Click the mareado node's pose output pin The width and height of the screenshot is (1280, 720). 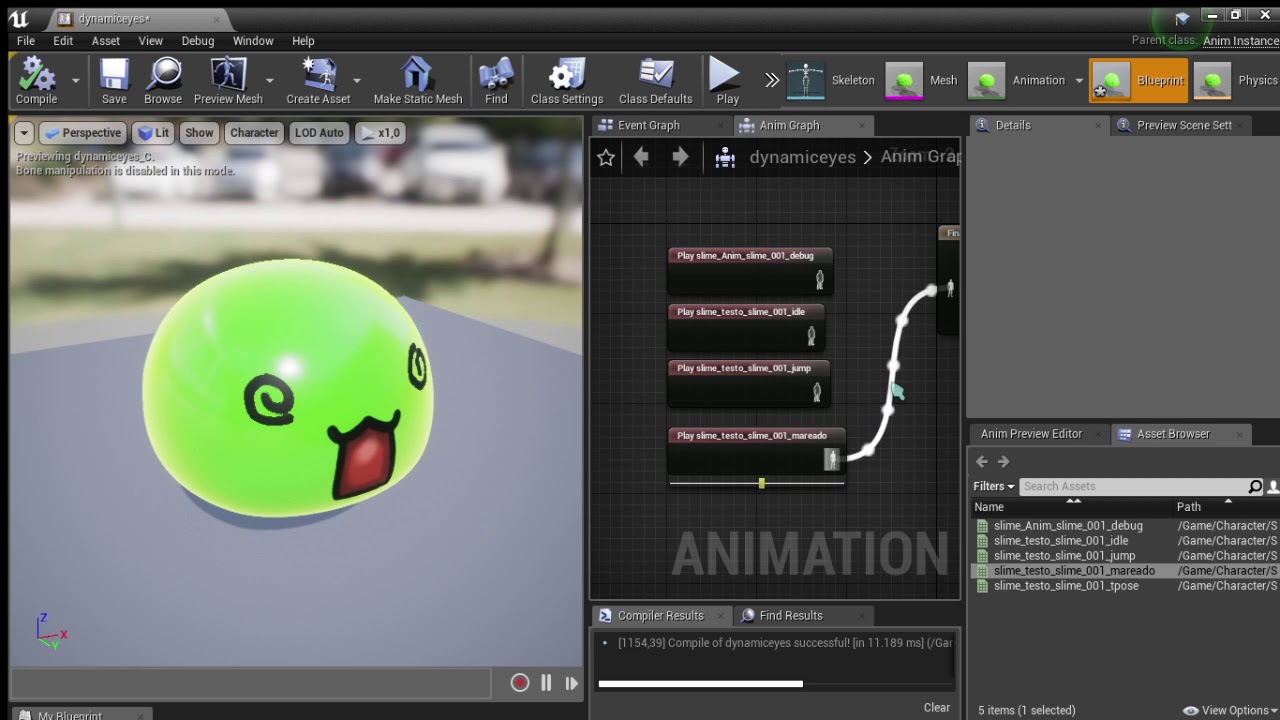(x=831, y=459)
